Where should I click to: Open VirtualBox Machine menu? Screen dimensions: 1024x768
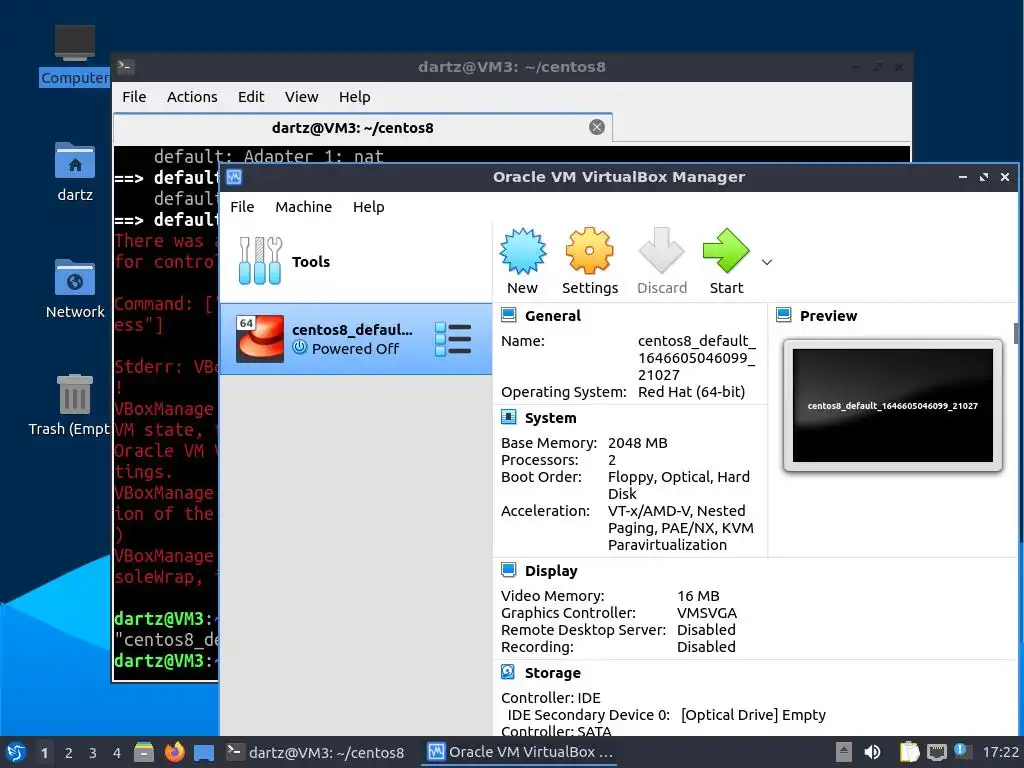303,207
